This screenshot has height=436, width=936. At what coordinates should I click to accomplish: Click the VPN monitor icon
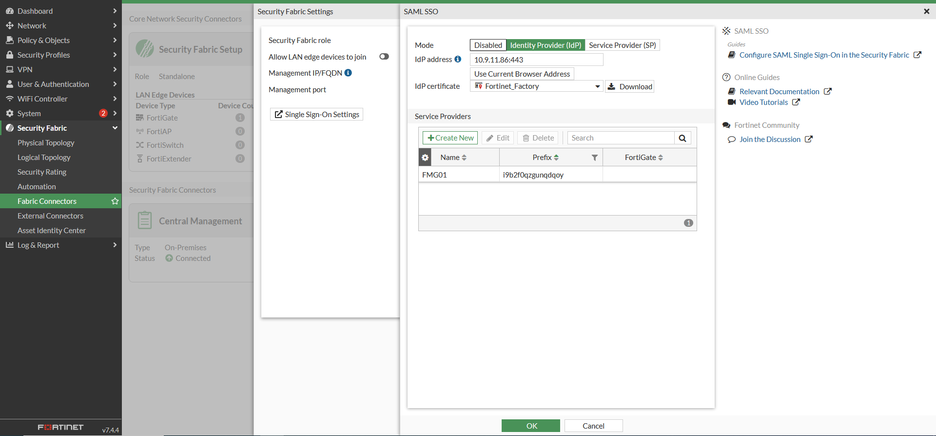click(x=10, y=69)
